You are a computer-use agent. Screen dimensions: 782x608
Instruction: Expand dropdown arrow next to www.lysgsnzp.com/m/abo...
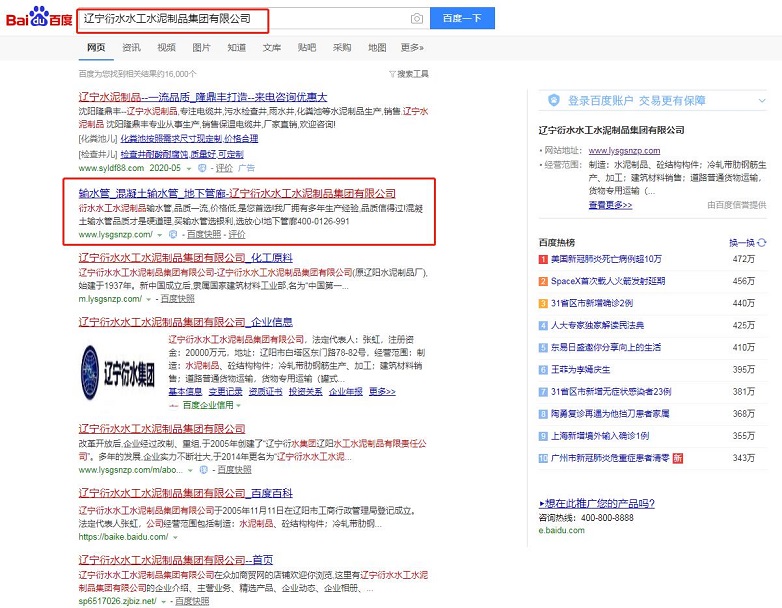click(x=190, y=470)
